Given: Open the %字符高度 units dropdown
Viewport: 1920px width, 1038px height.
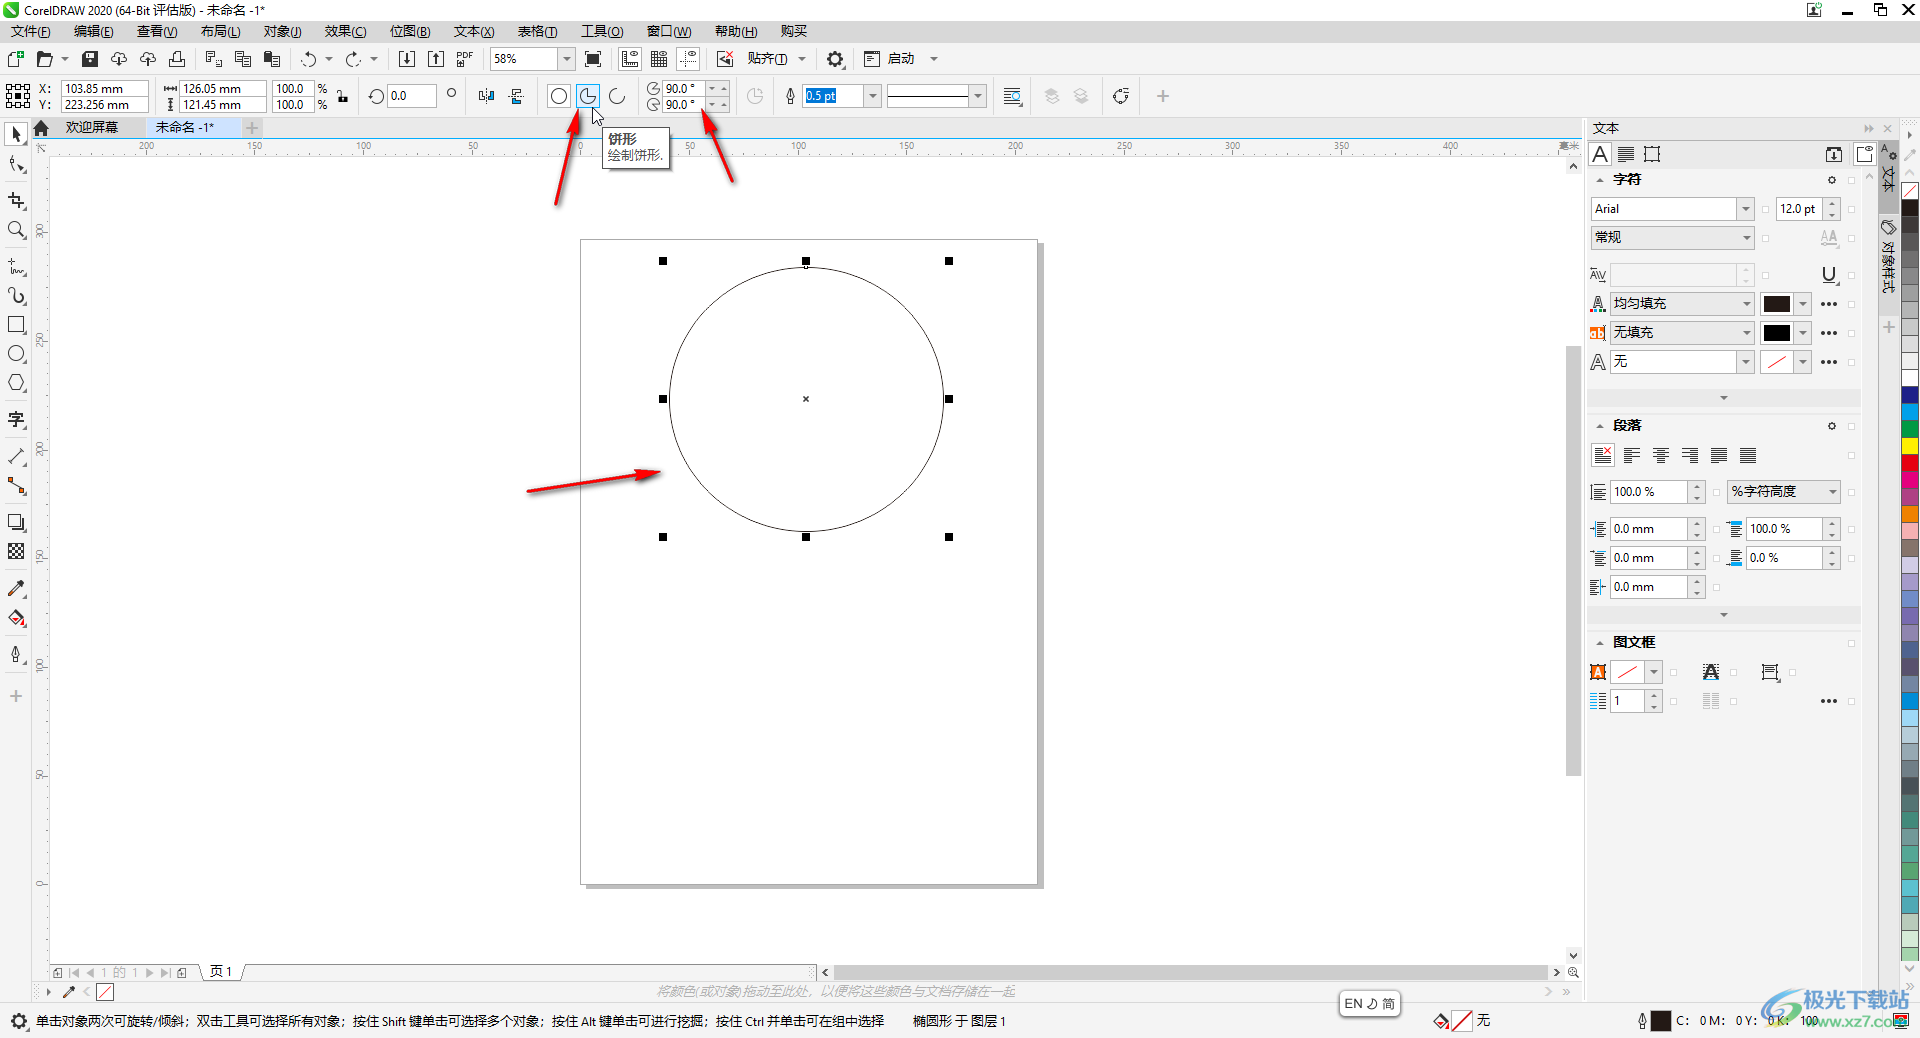Looking at the screenshot, I should pos(1833,492).
